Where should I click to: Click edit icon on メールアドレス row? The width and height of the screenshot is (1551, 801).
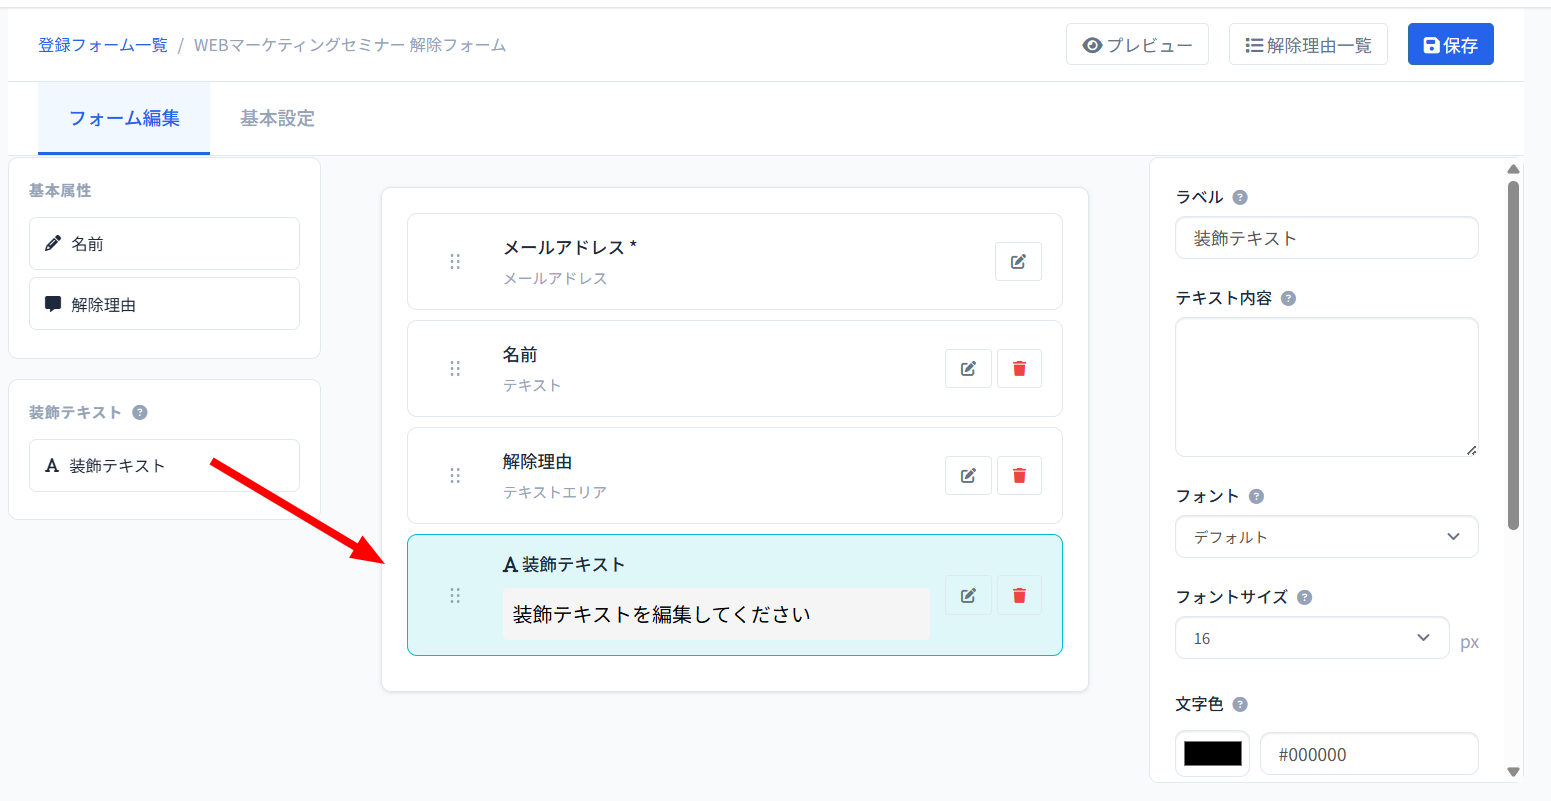(x=1018, y=262)
